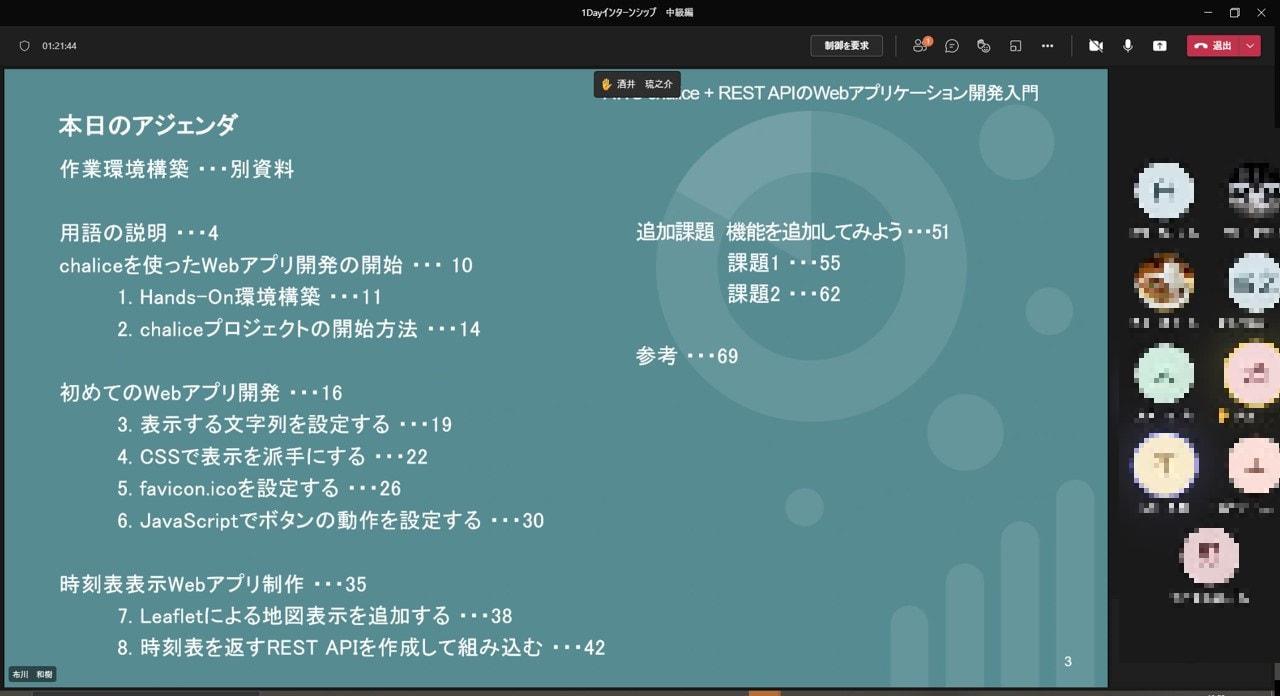Viewport: 1280px width, 696px height.
Task: Click the share content icon
Action: pos(1160,46)
